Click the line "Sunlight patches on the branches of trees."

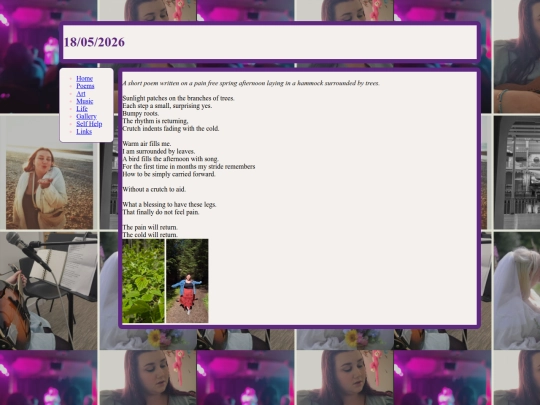(178, 98)
